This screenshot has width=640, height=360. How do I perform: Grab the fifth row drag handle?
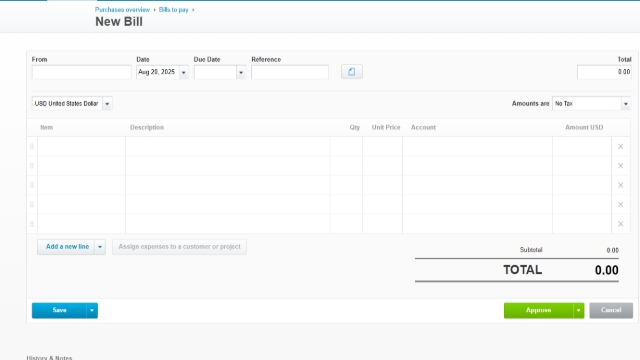coord(32,224)
